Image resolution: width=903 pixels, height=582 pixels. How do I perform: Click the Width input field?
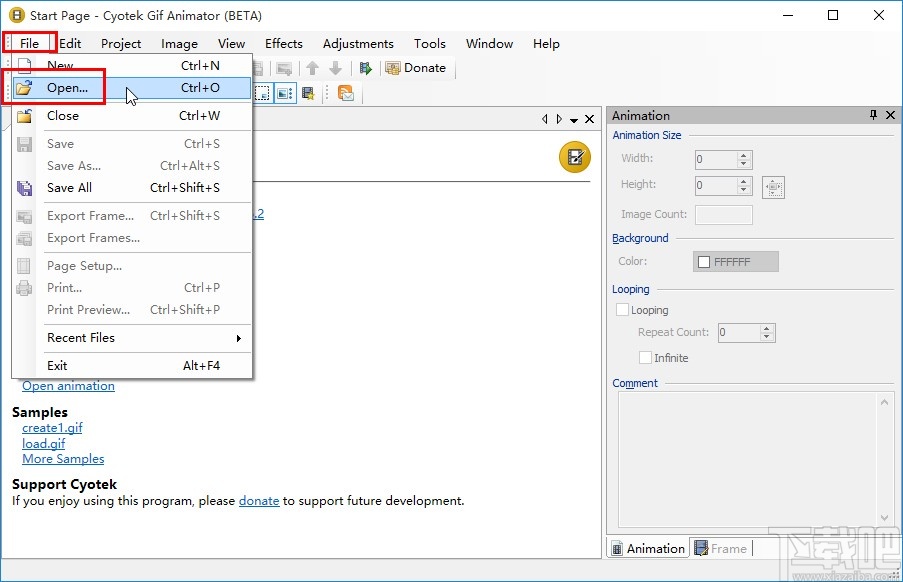[716, 159]
